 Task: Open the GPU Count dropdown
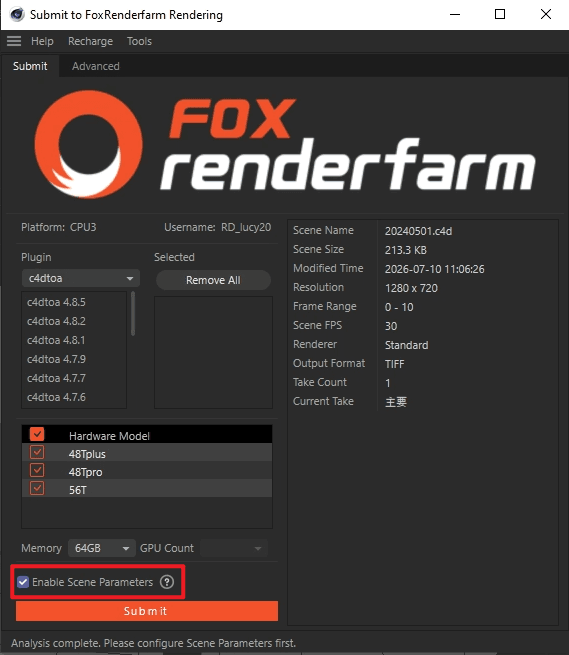(x=234, y=548)
